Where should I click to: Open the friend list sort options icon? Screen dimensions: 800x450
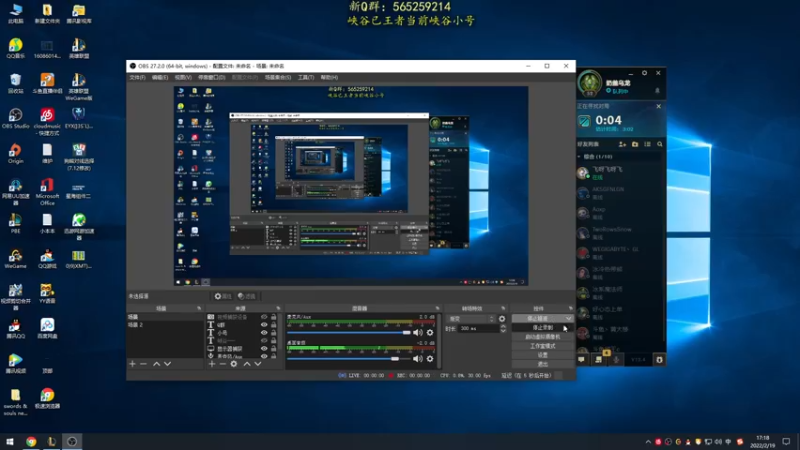pyautogui.click(x=647, y=144)
